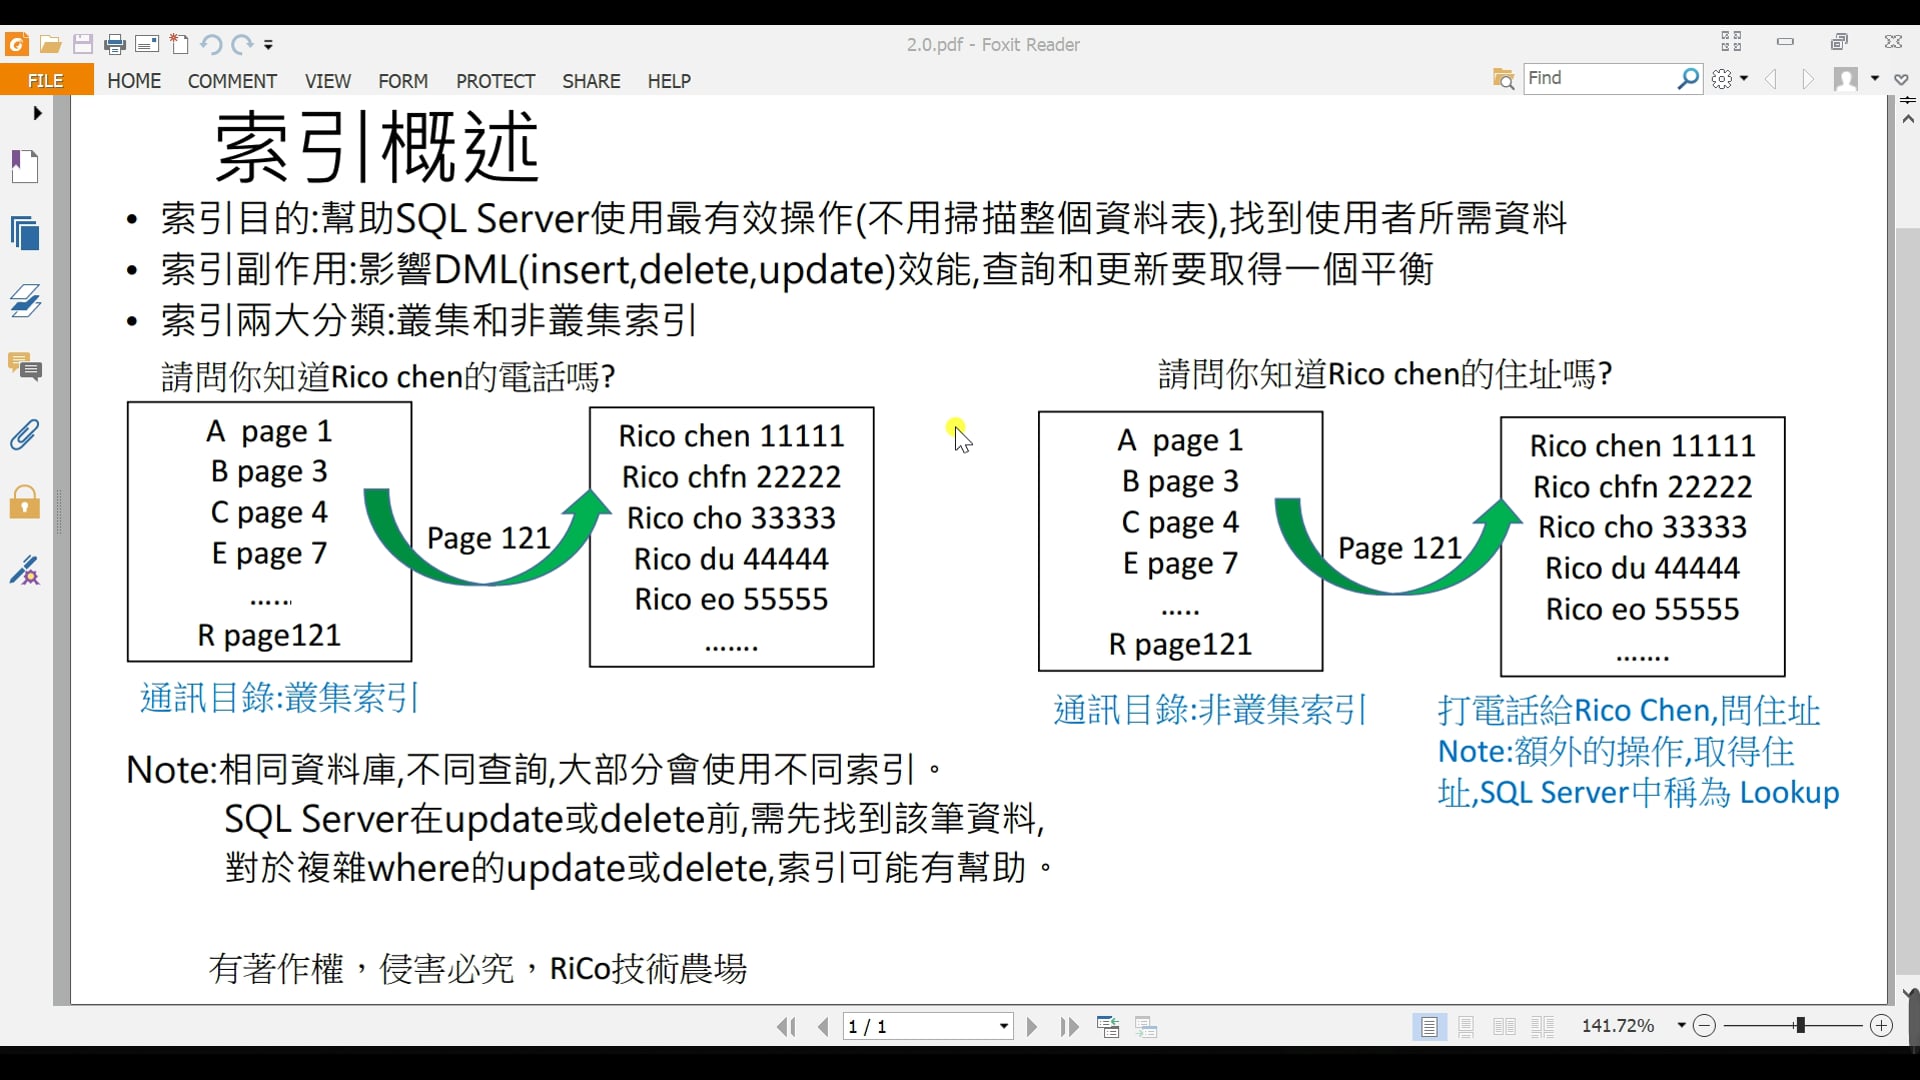Open the Pages thumbnails panel
The height and width of the screenshot is (1080, 1920).
pos(25,233)
